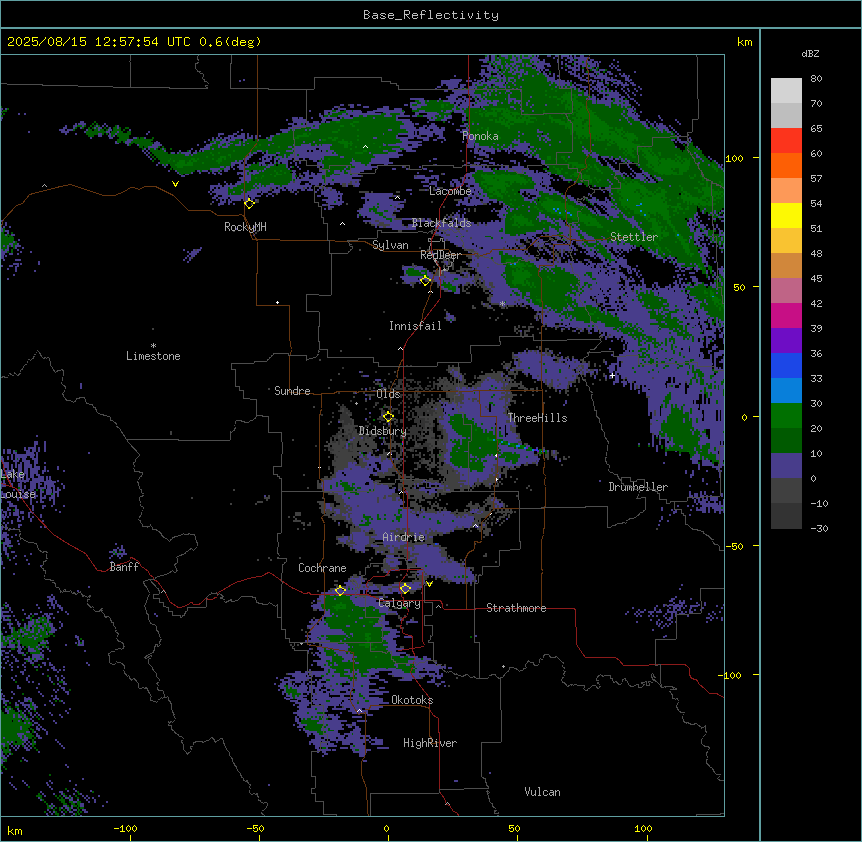Click the Banff label on the map

[x=124, y=567]
